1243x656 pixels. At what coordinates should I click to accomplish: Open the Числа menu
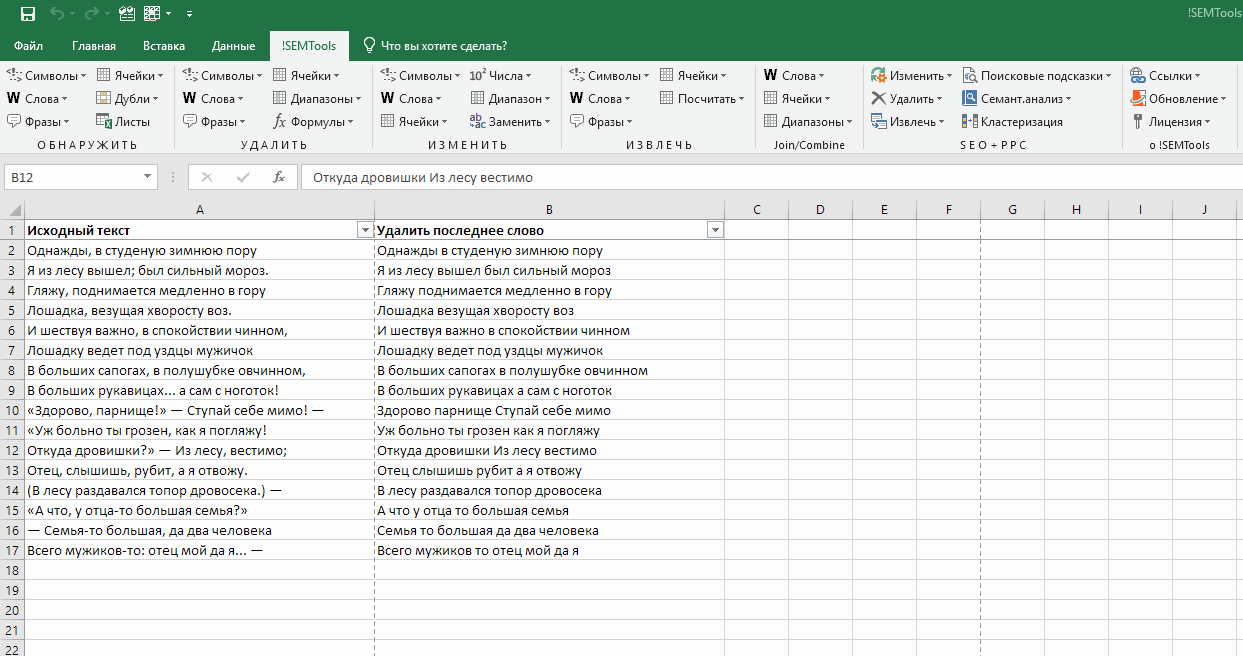click(501, 75)
